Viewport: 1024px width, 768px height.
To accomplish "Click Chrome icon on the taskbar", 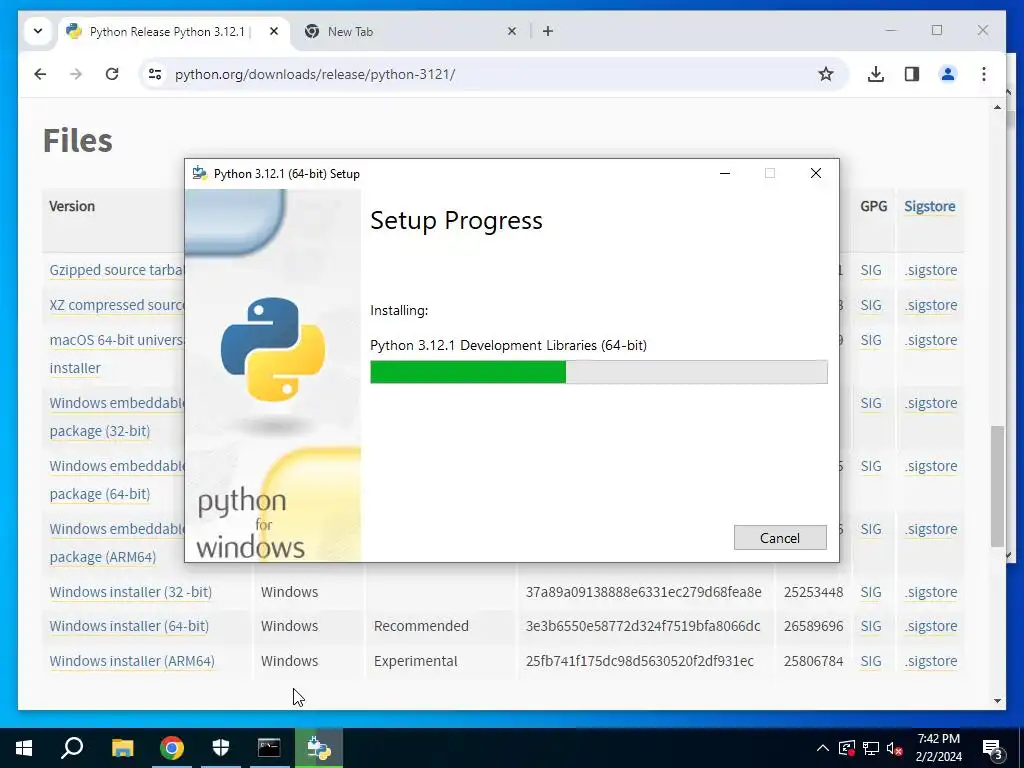I will [x=172, y=748].
